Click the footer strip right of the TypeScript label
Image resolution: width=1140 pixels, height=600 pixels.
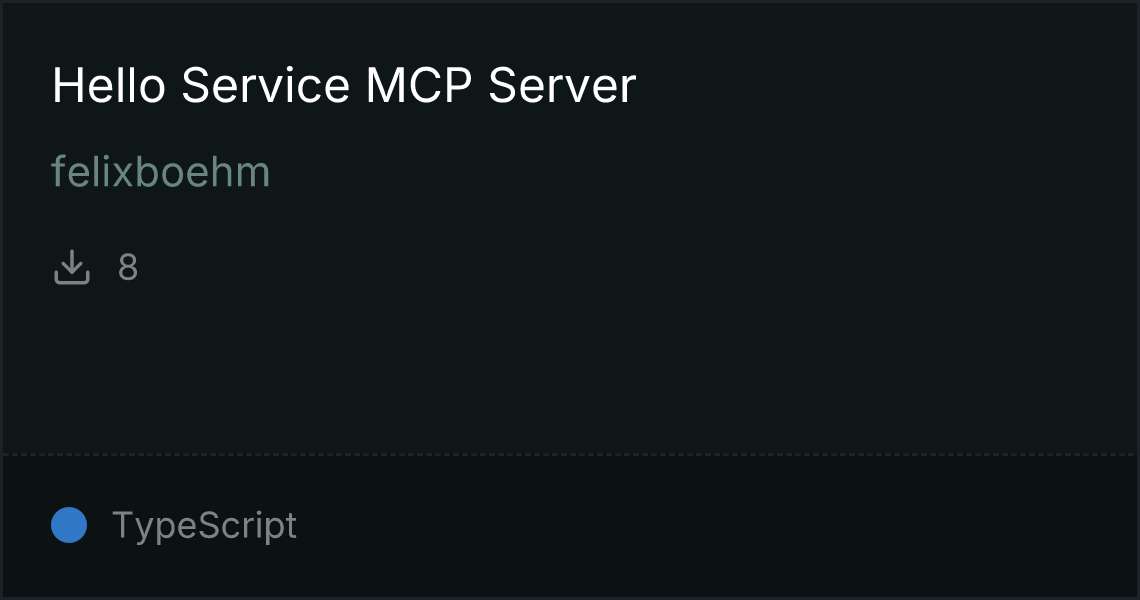click(x=716, y=525)
